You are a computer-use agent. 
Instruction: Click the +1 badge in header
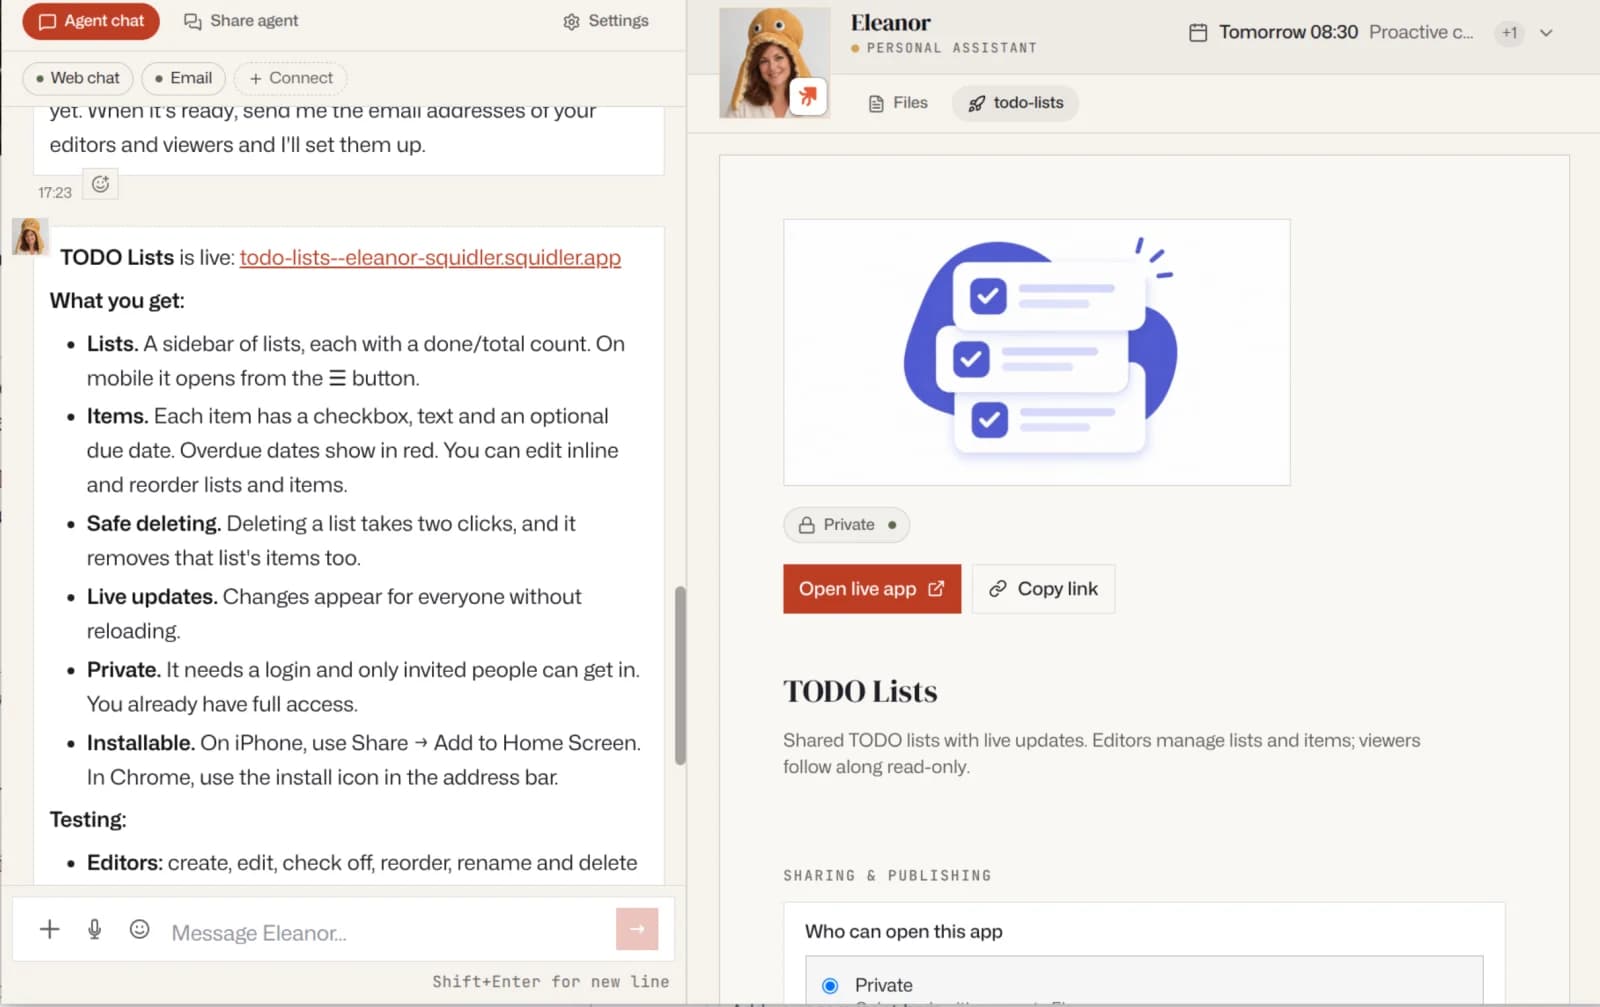point(1509,33)
